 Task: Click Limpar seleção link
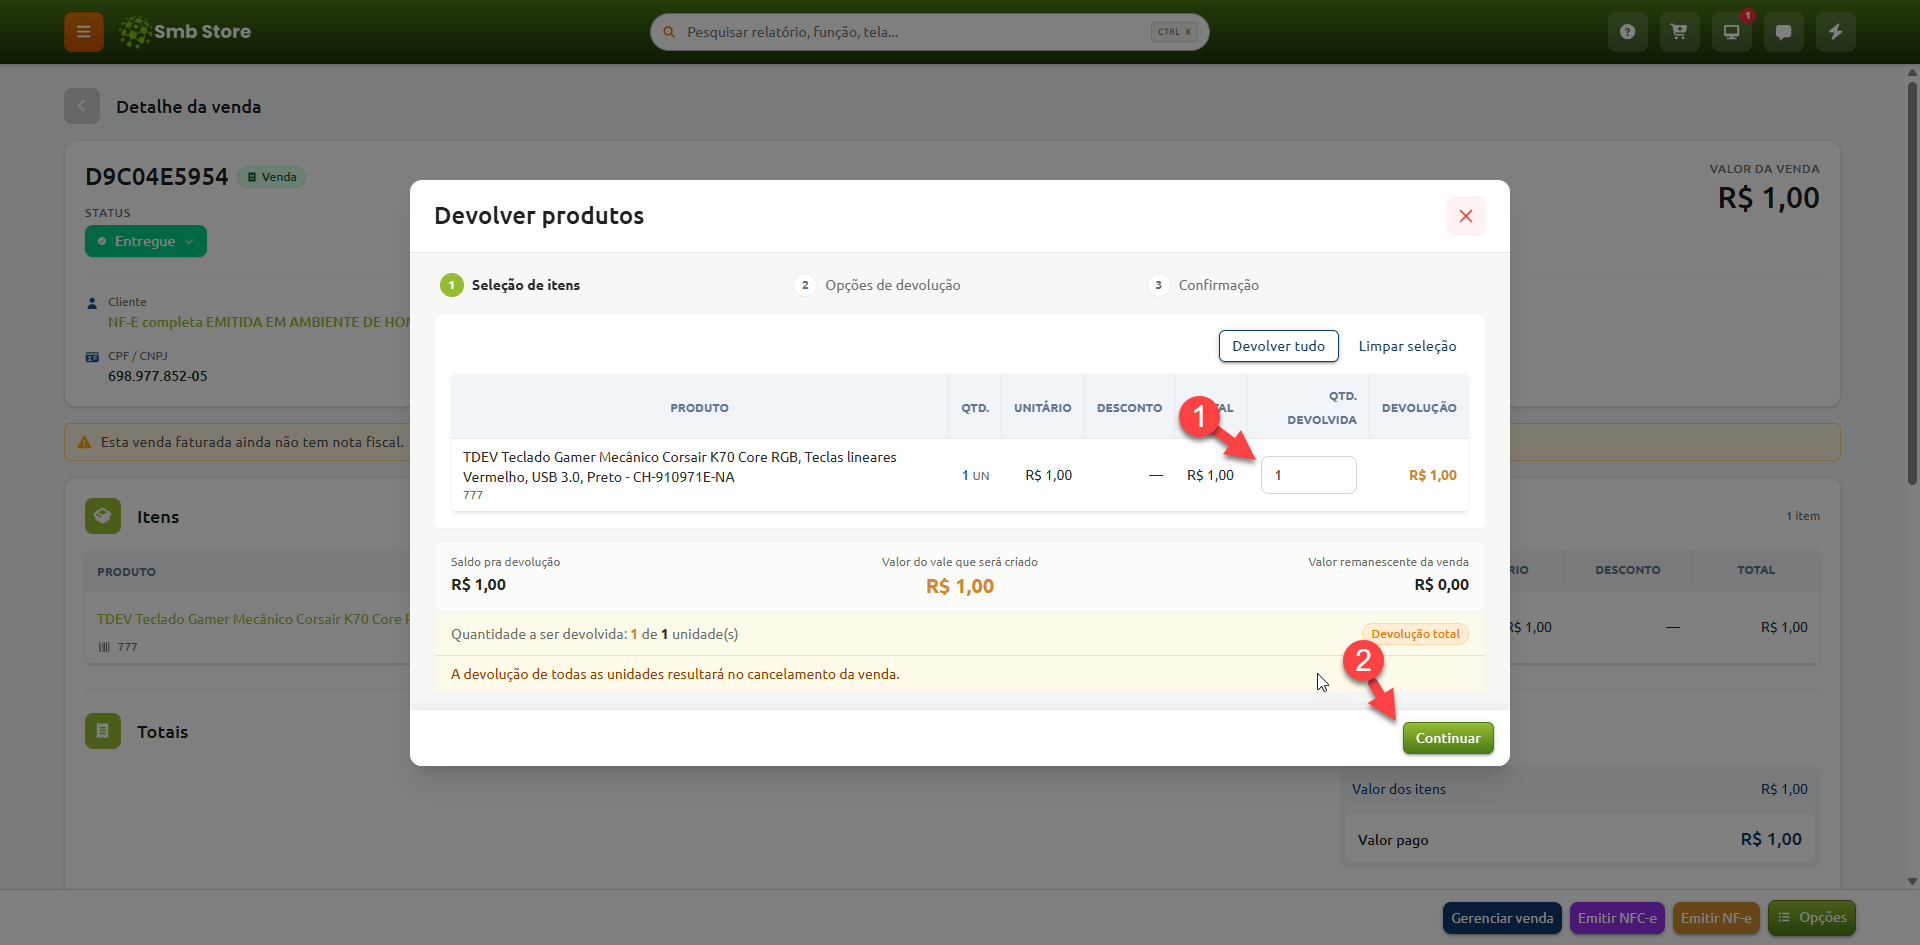pyautogui.click(x=1407, y=346)
